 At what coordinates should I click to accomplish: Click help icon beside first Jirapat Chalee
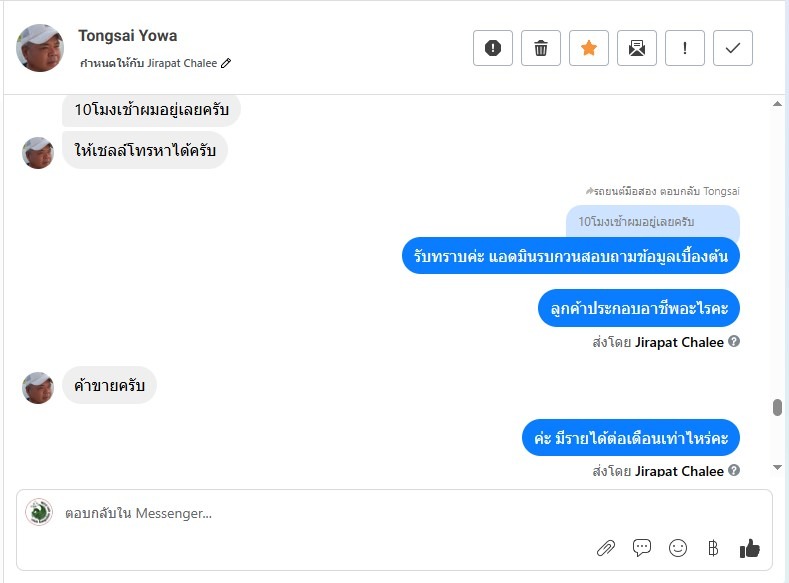(x=734, y=342)
